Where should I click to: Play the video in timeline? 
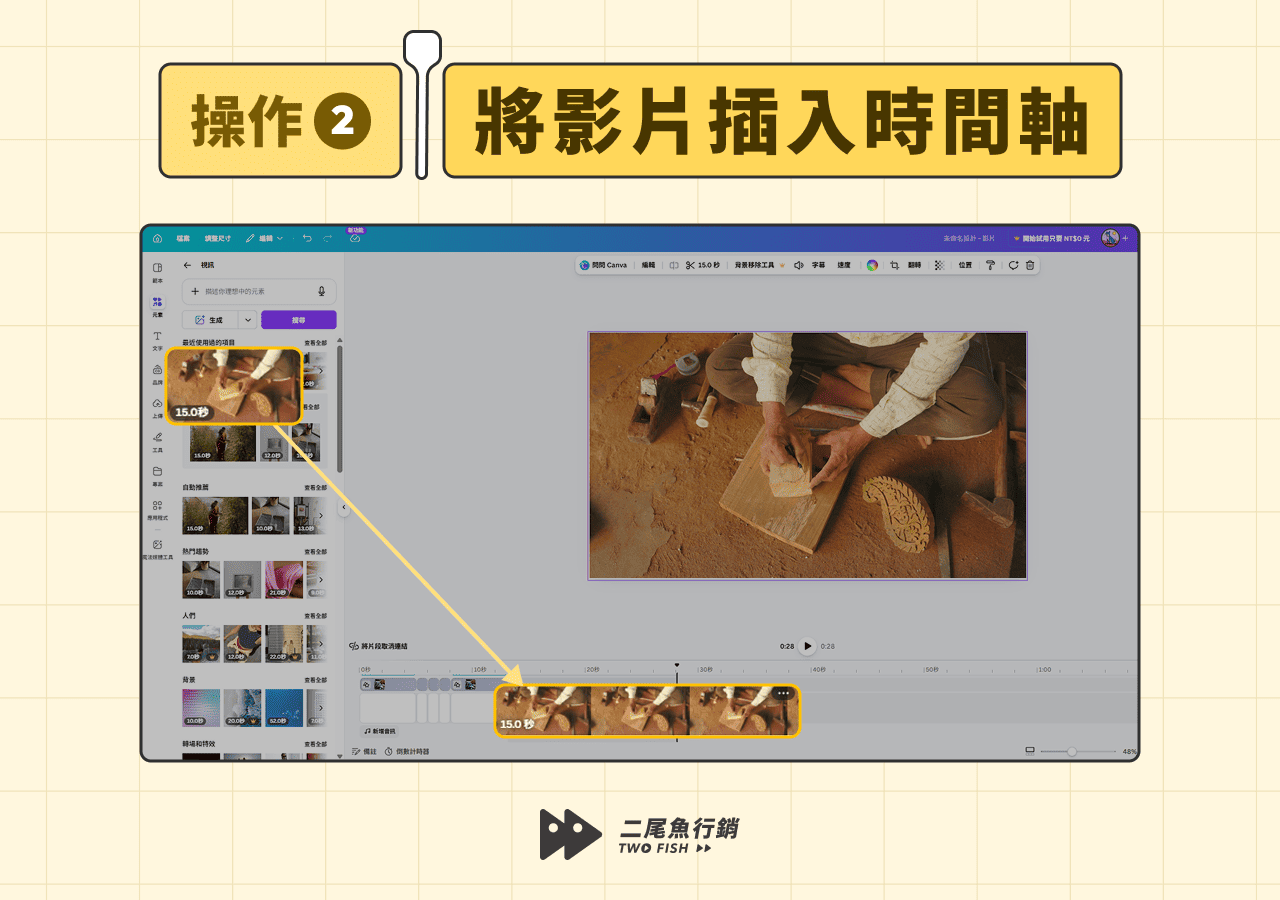808,646
